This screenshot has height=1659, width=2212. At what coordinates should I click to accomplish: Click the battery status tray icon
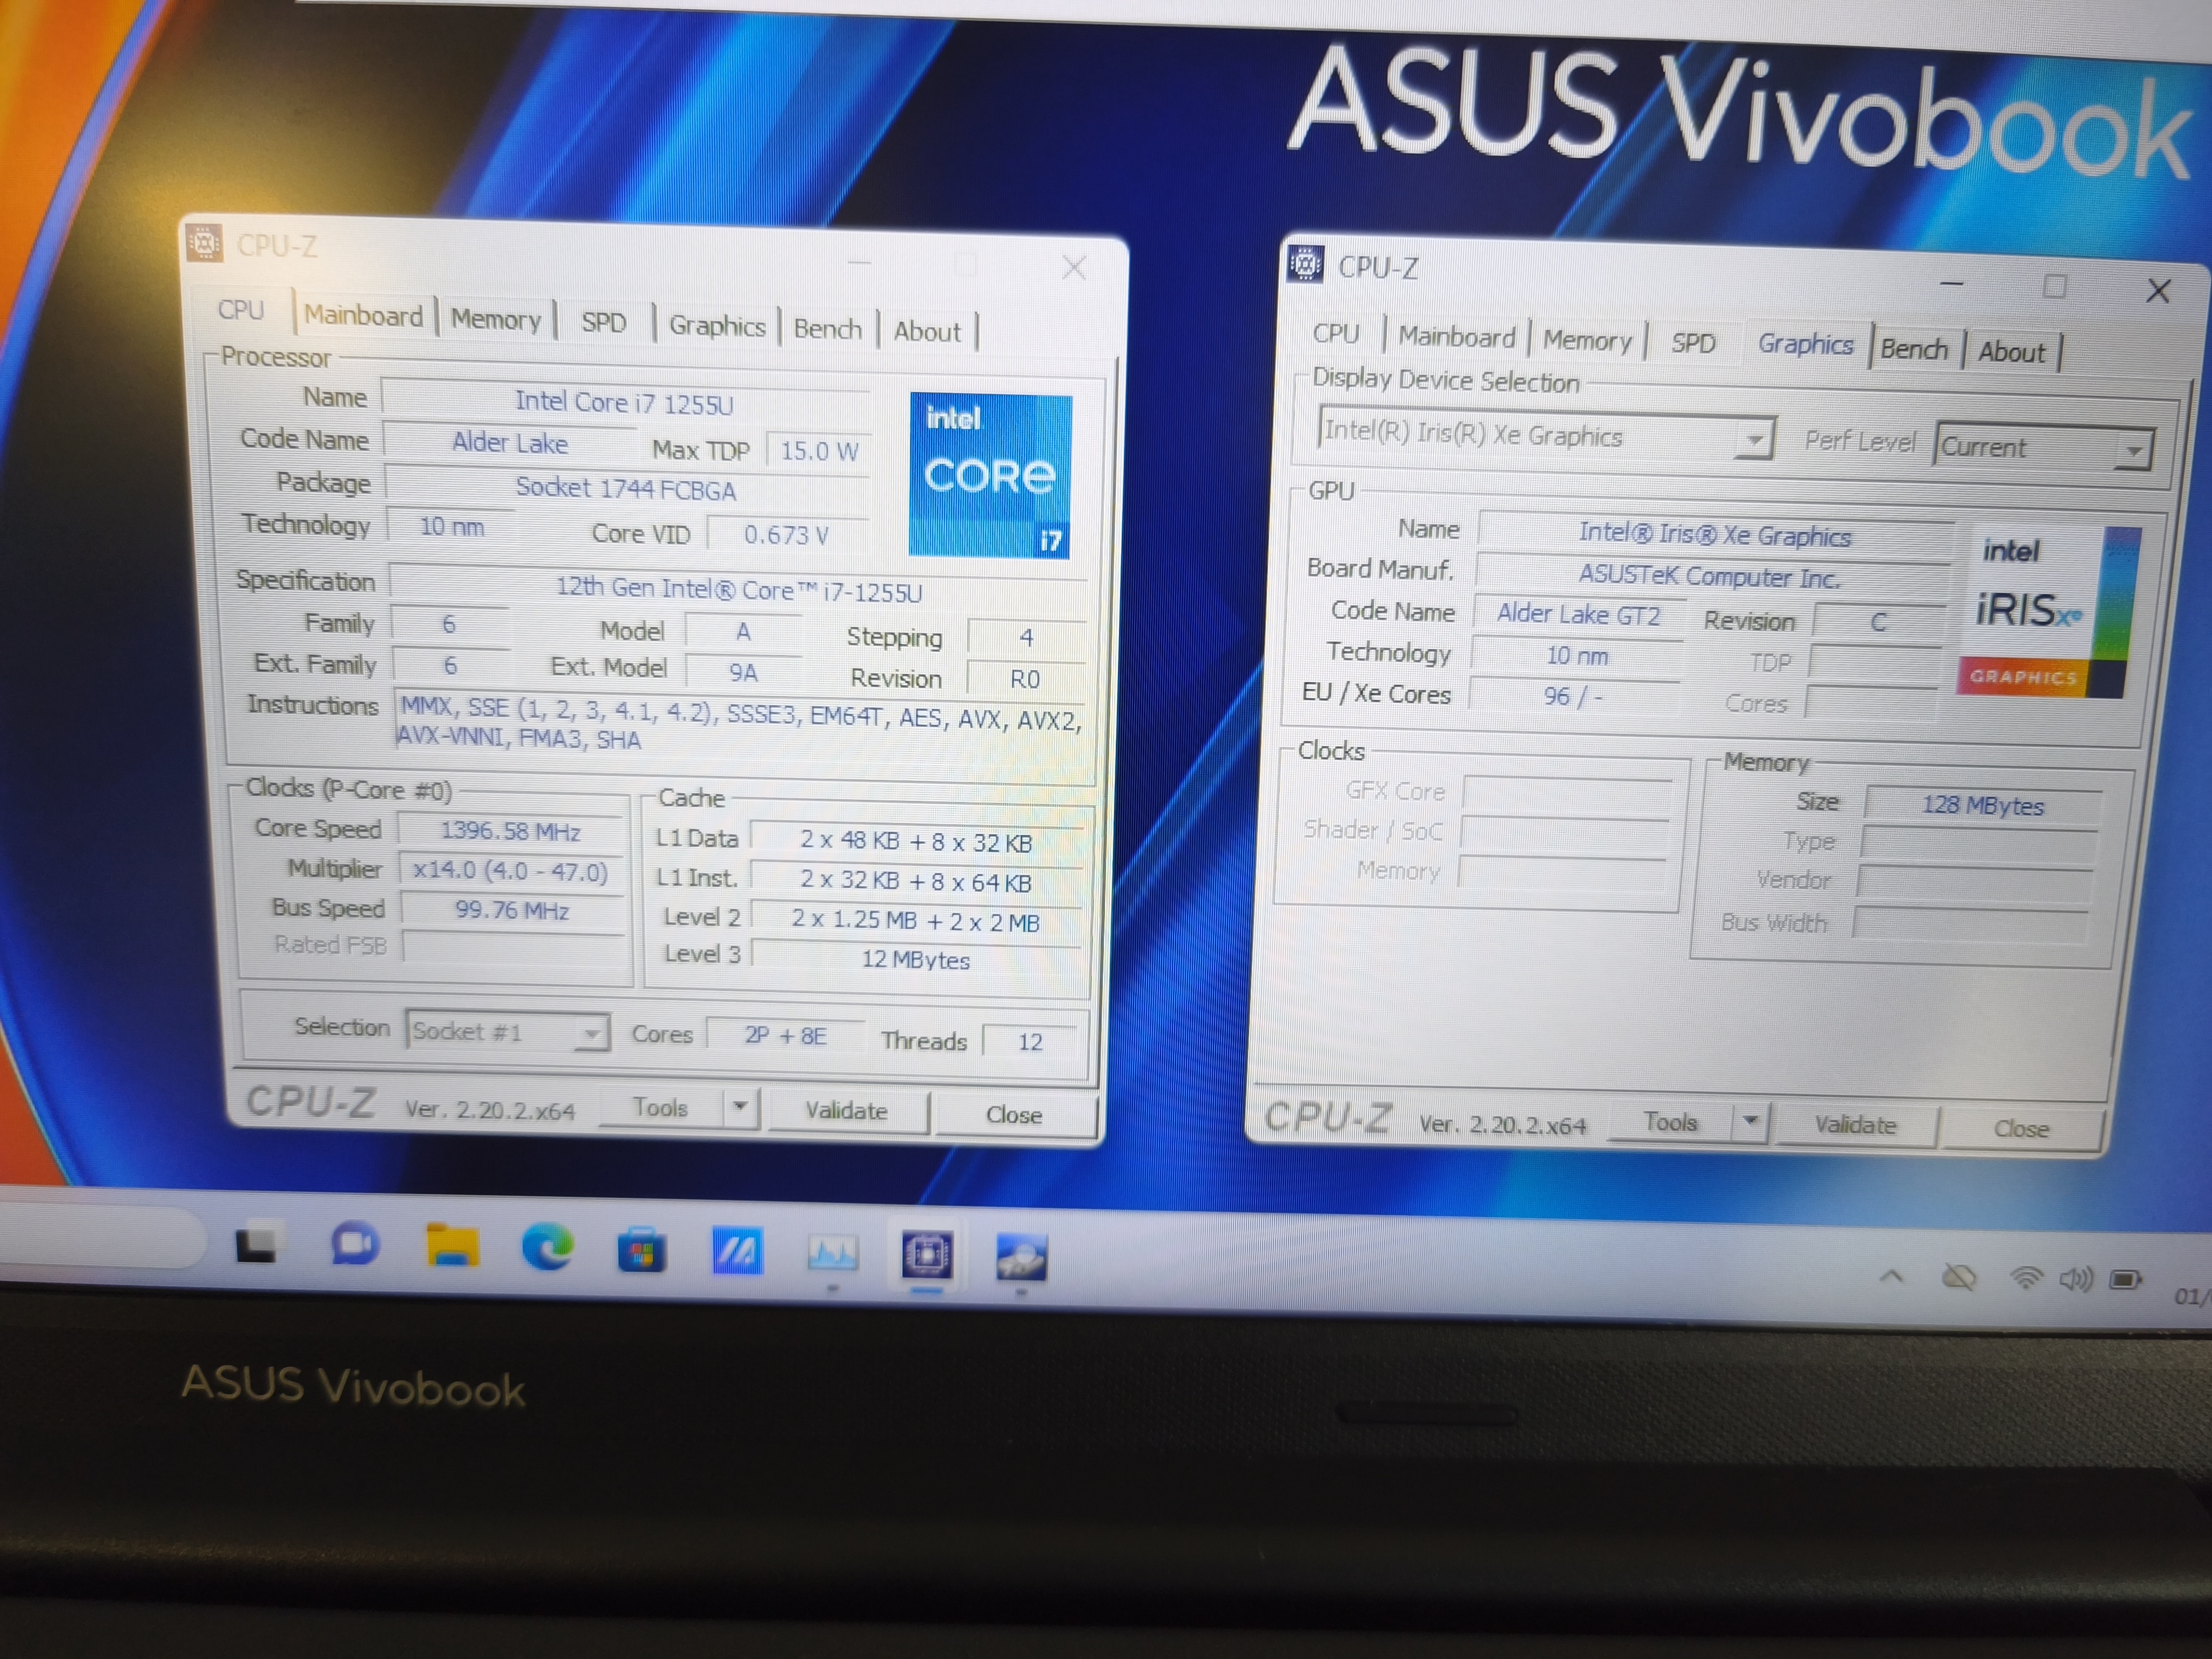pyautogui.click(x=2125, y=1280)
